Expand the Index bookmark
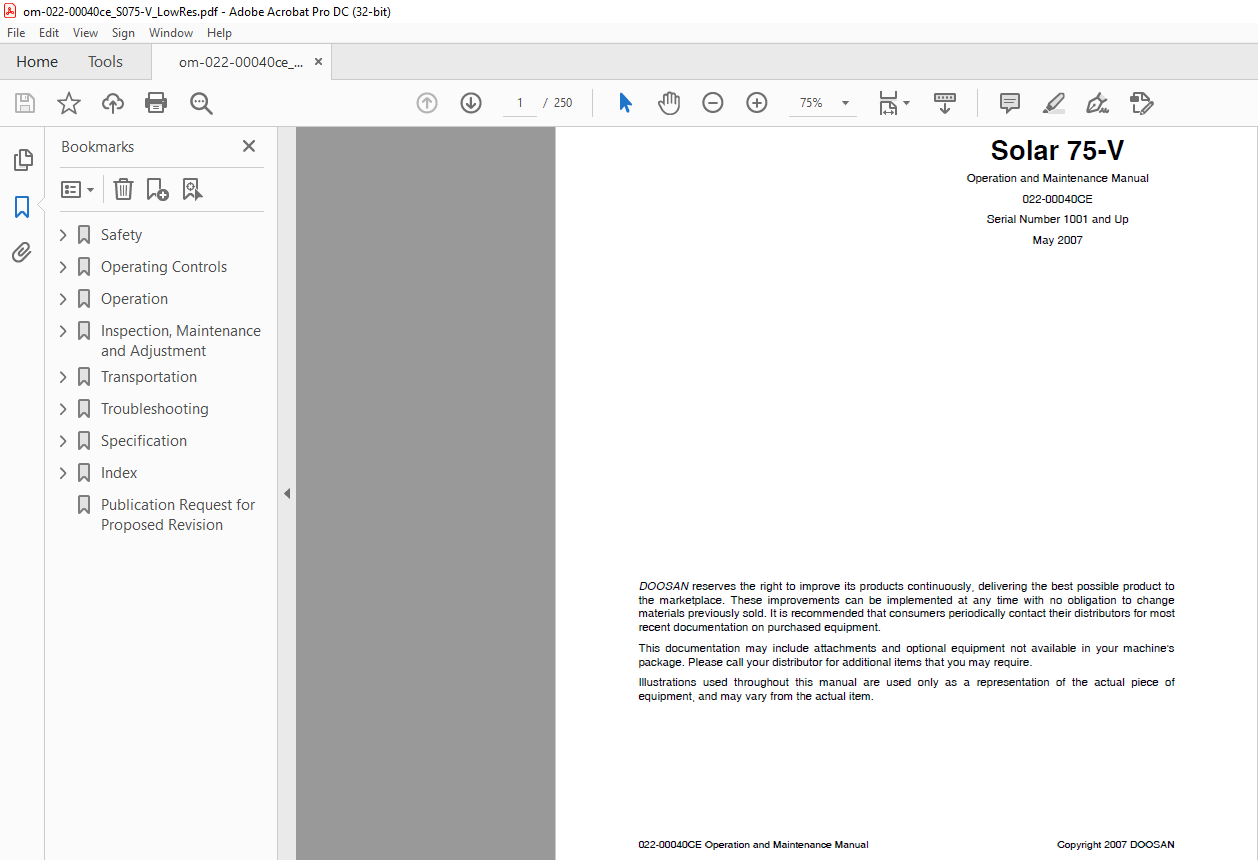Image resolution: width=1258 pixels, height=860 pixels. 63,473
